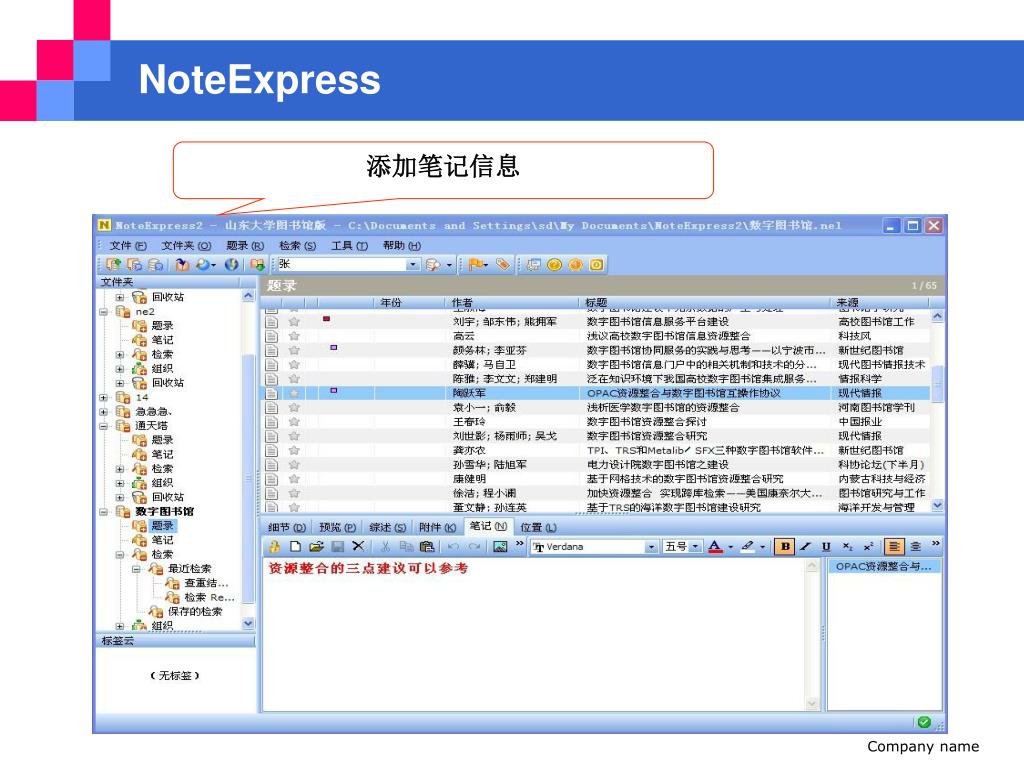The image size is (1024, 768).
Task: Click the undo arrow icon
Action: (453, 547)
